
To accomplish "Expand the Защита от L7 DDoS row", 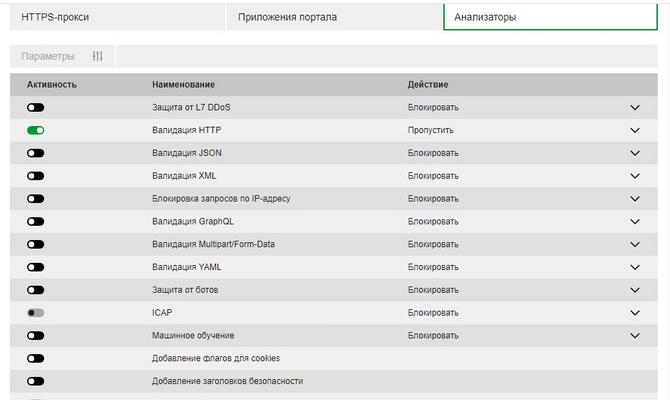I will click(634, 107).
